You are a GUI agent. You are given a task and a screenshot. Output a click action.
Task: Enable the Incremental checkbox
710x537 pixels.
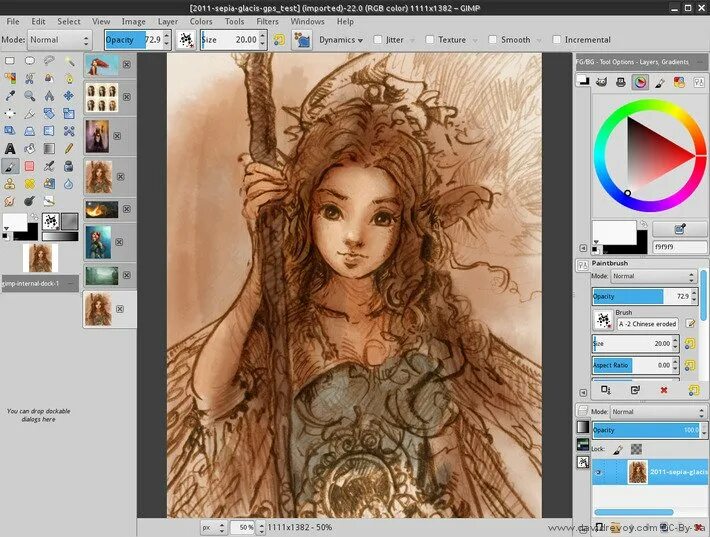click(x=556, y=40)
